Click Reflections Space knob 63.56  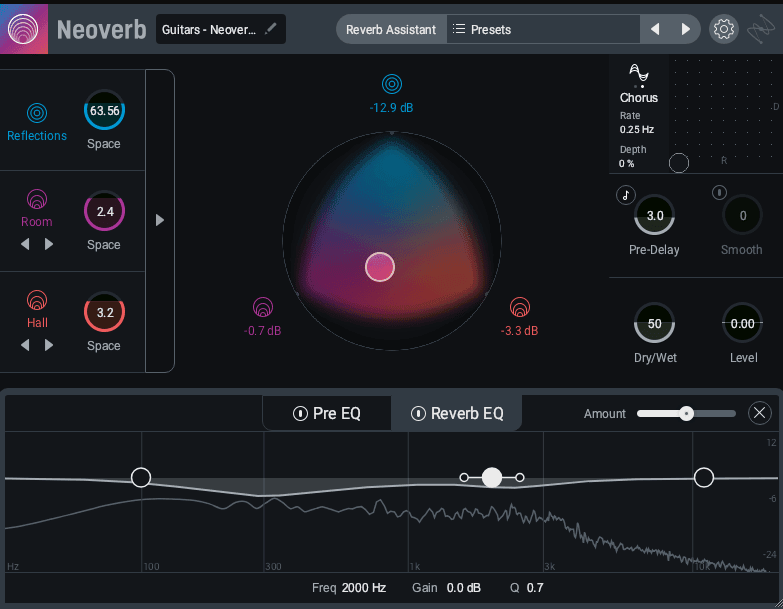point(104,110)
